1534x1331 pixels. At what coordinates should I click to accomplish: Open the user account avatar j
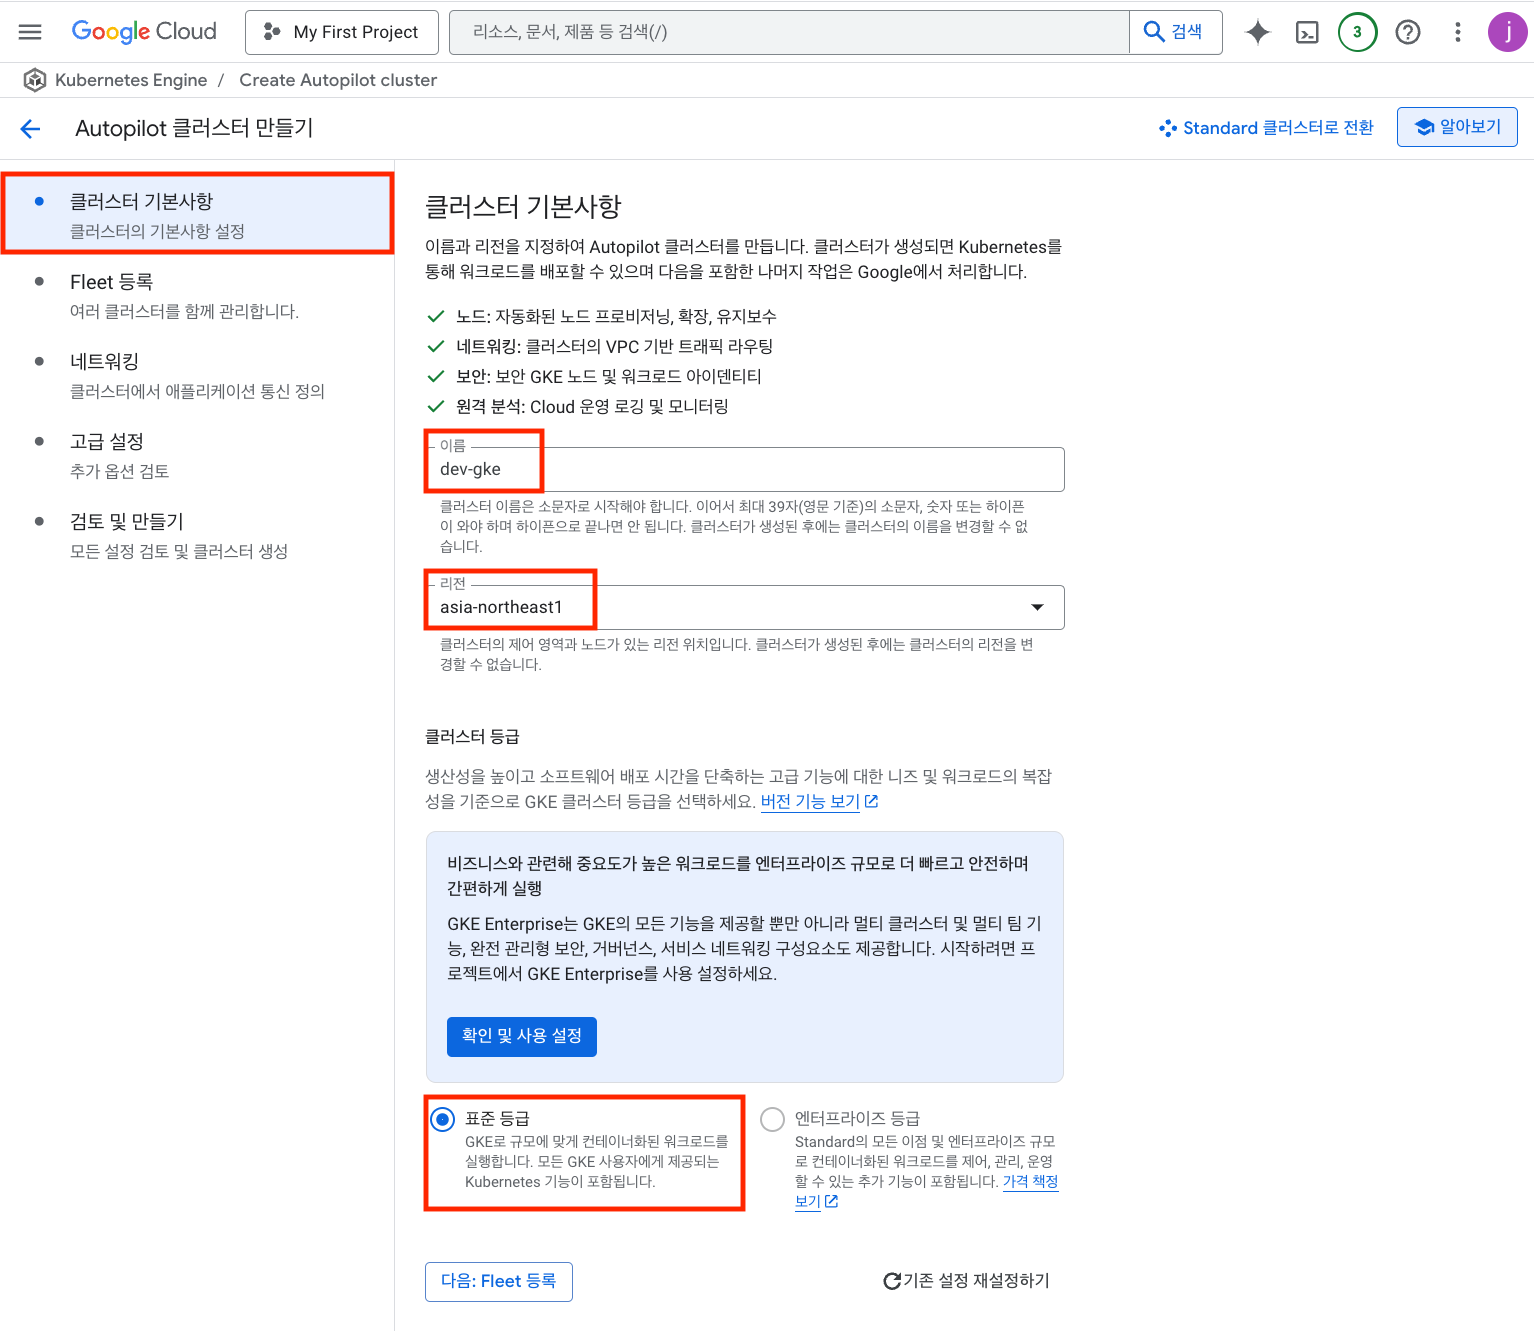coord(1507,32)
